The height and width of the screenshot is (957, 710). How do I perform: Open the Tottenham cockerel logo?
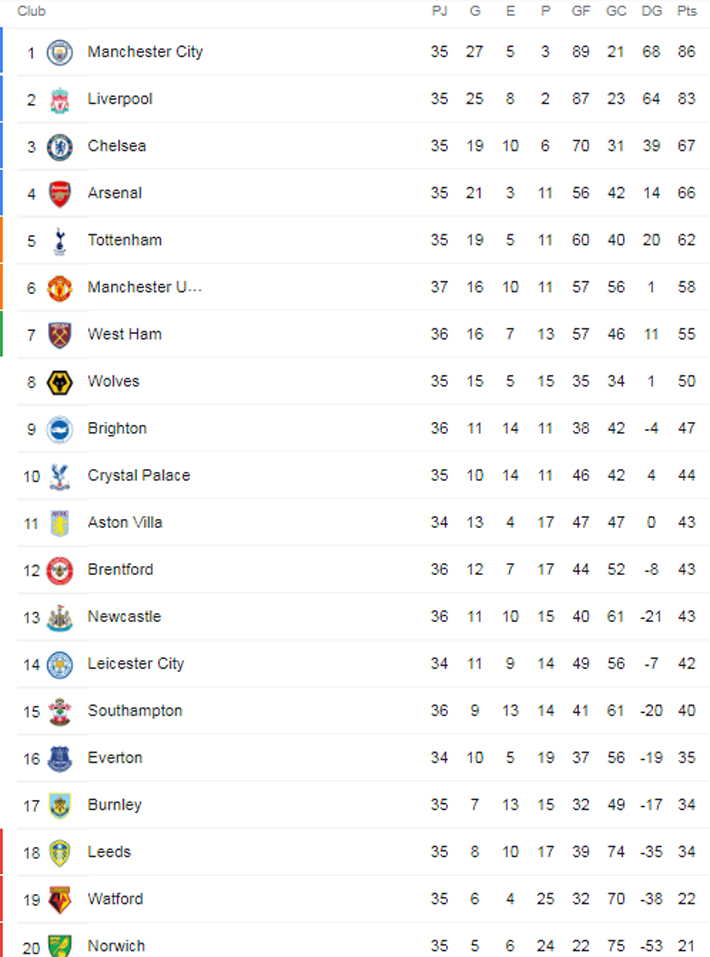click(60, 240)
